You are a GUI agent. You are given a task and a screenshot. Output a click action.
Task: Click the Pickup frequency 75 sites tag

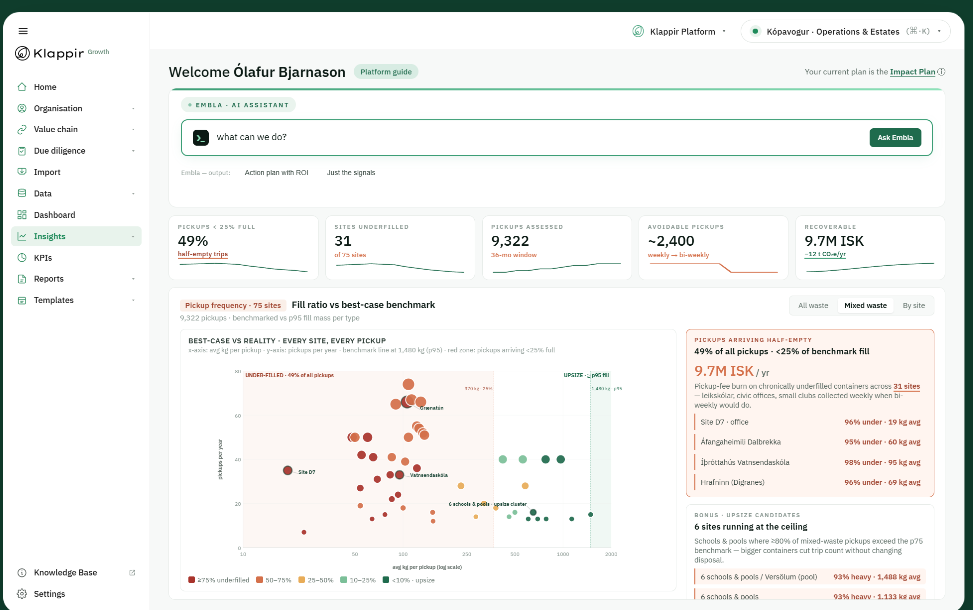point(233,305)
